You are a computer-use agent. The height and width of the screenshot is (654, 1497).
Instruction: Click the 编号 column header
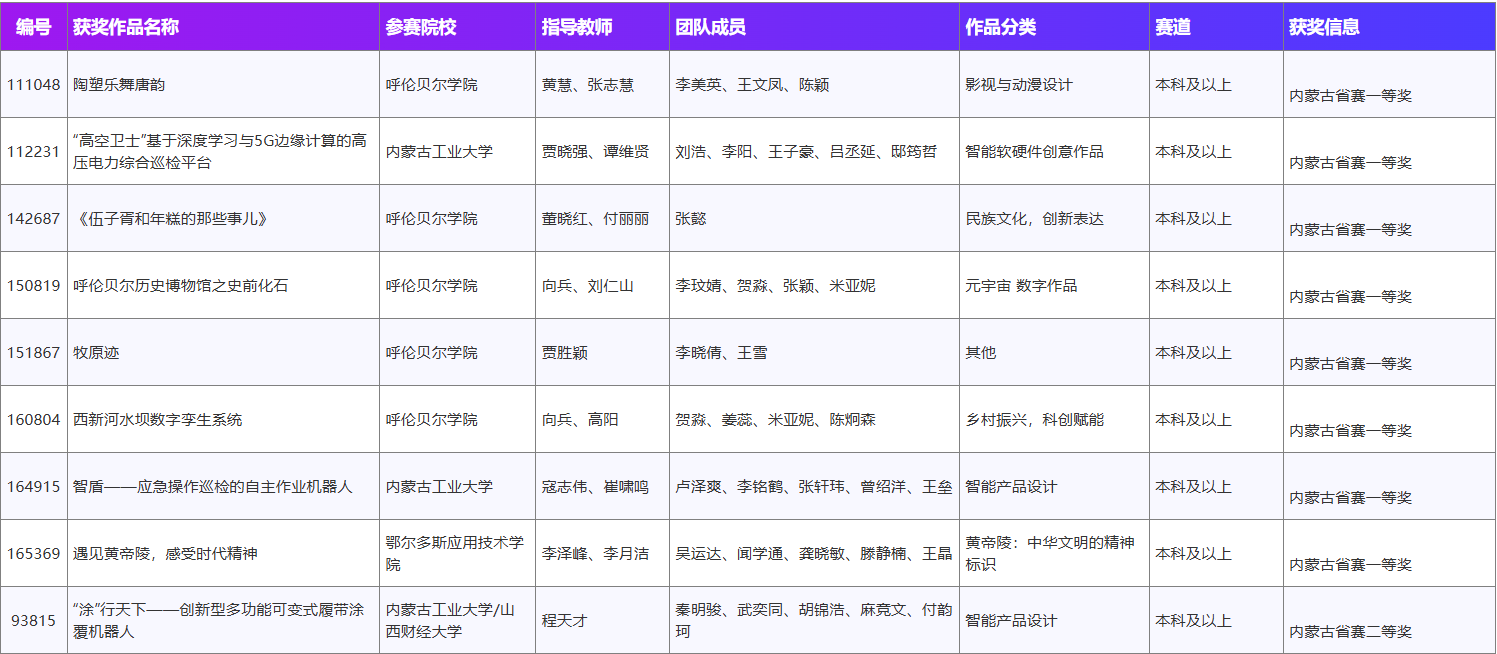(x=33, y=27)
